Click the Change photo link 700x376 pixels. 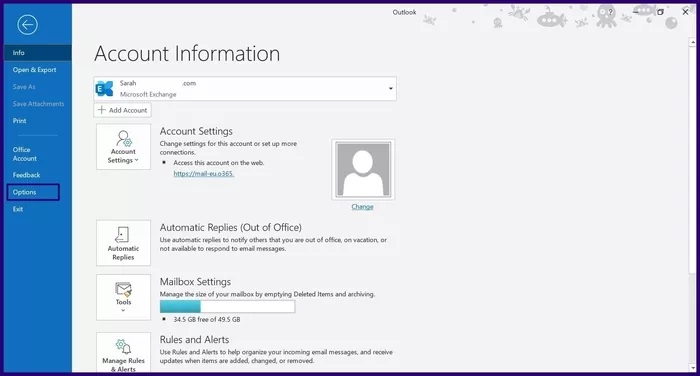coord(362,207)
